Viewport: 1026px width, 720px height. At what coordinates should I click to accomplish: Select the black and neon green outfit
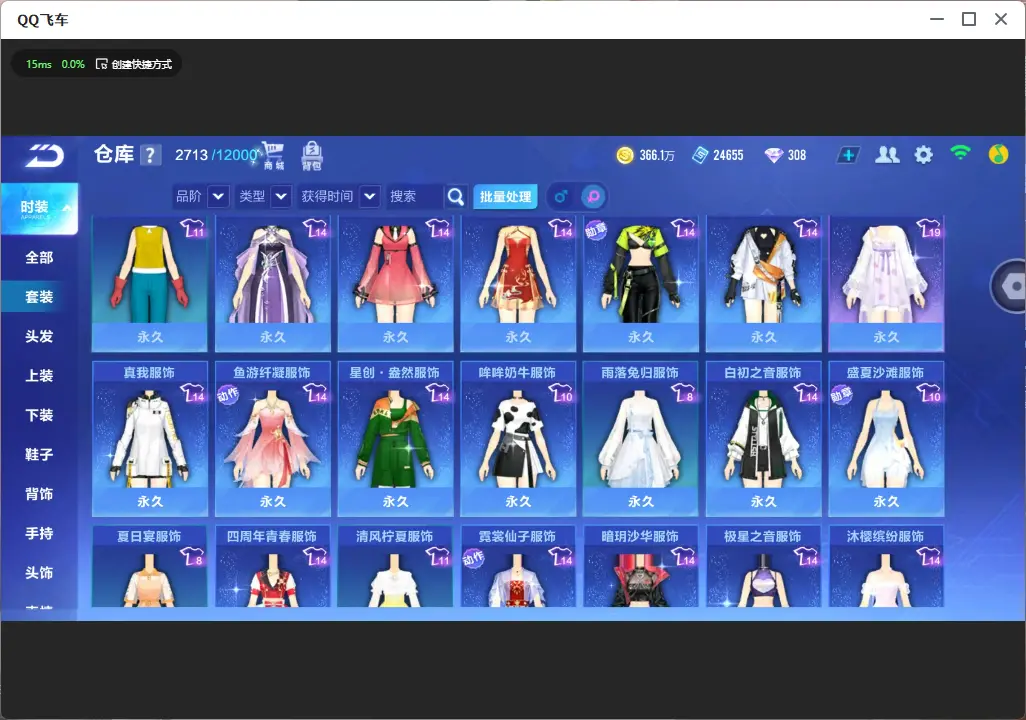click(641, 283)
